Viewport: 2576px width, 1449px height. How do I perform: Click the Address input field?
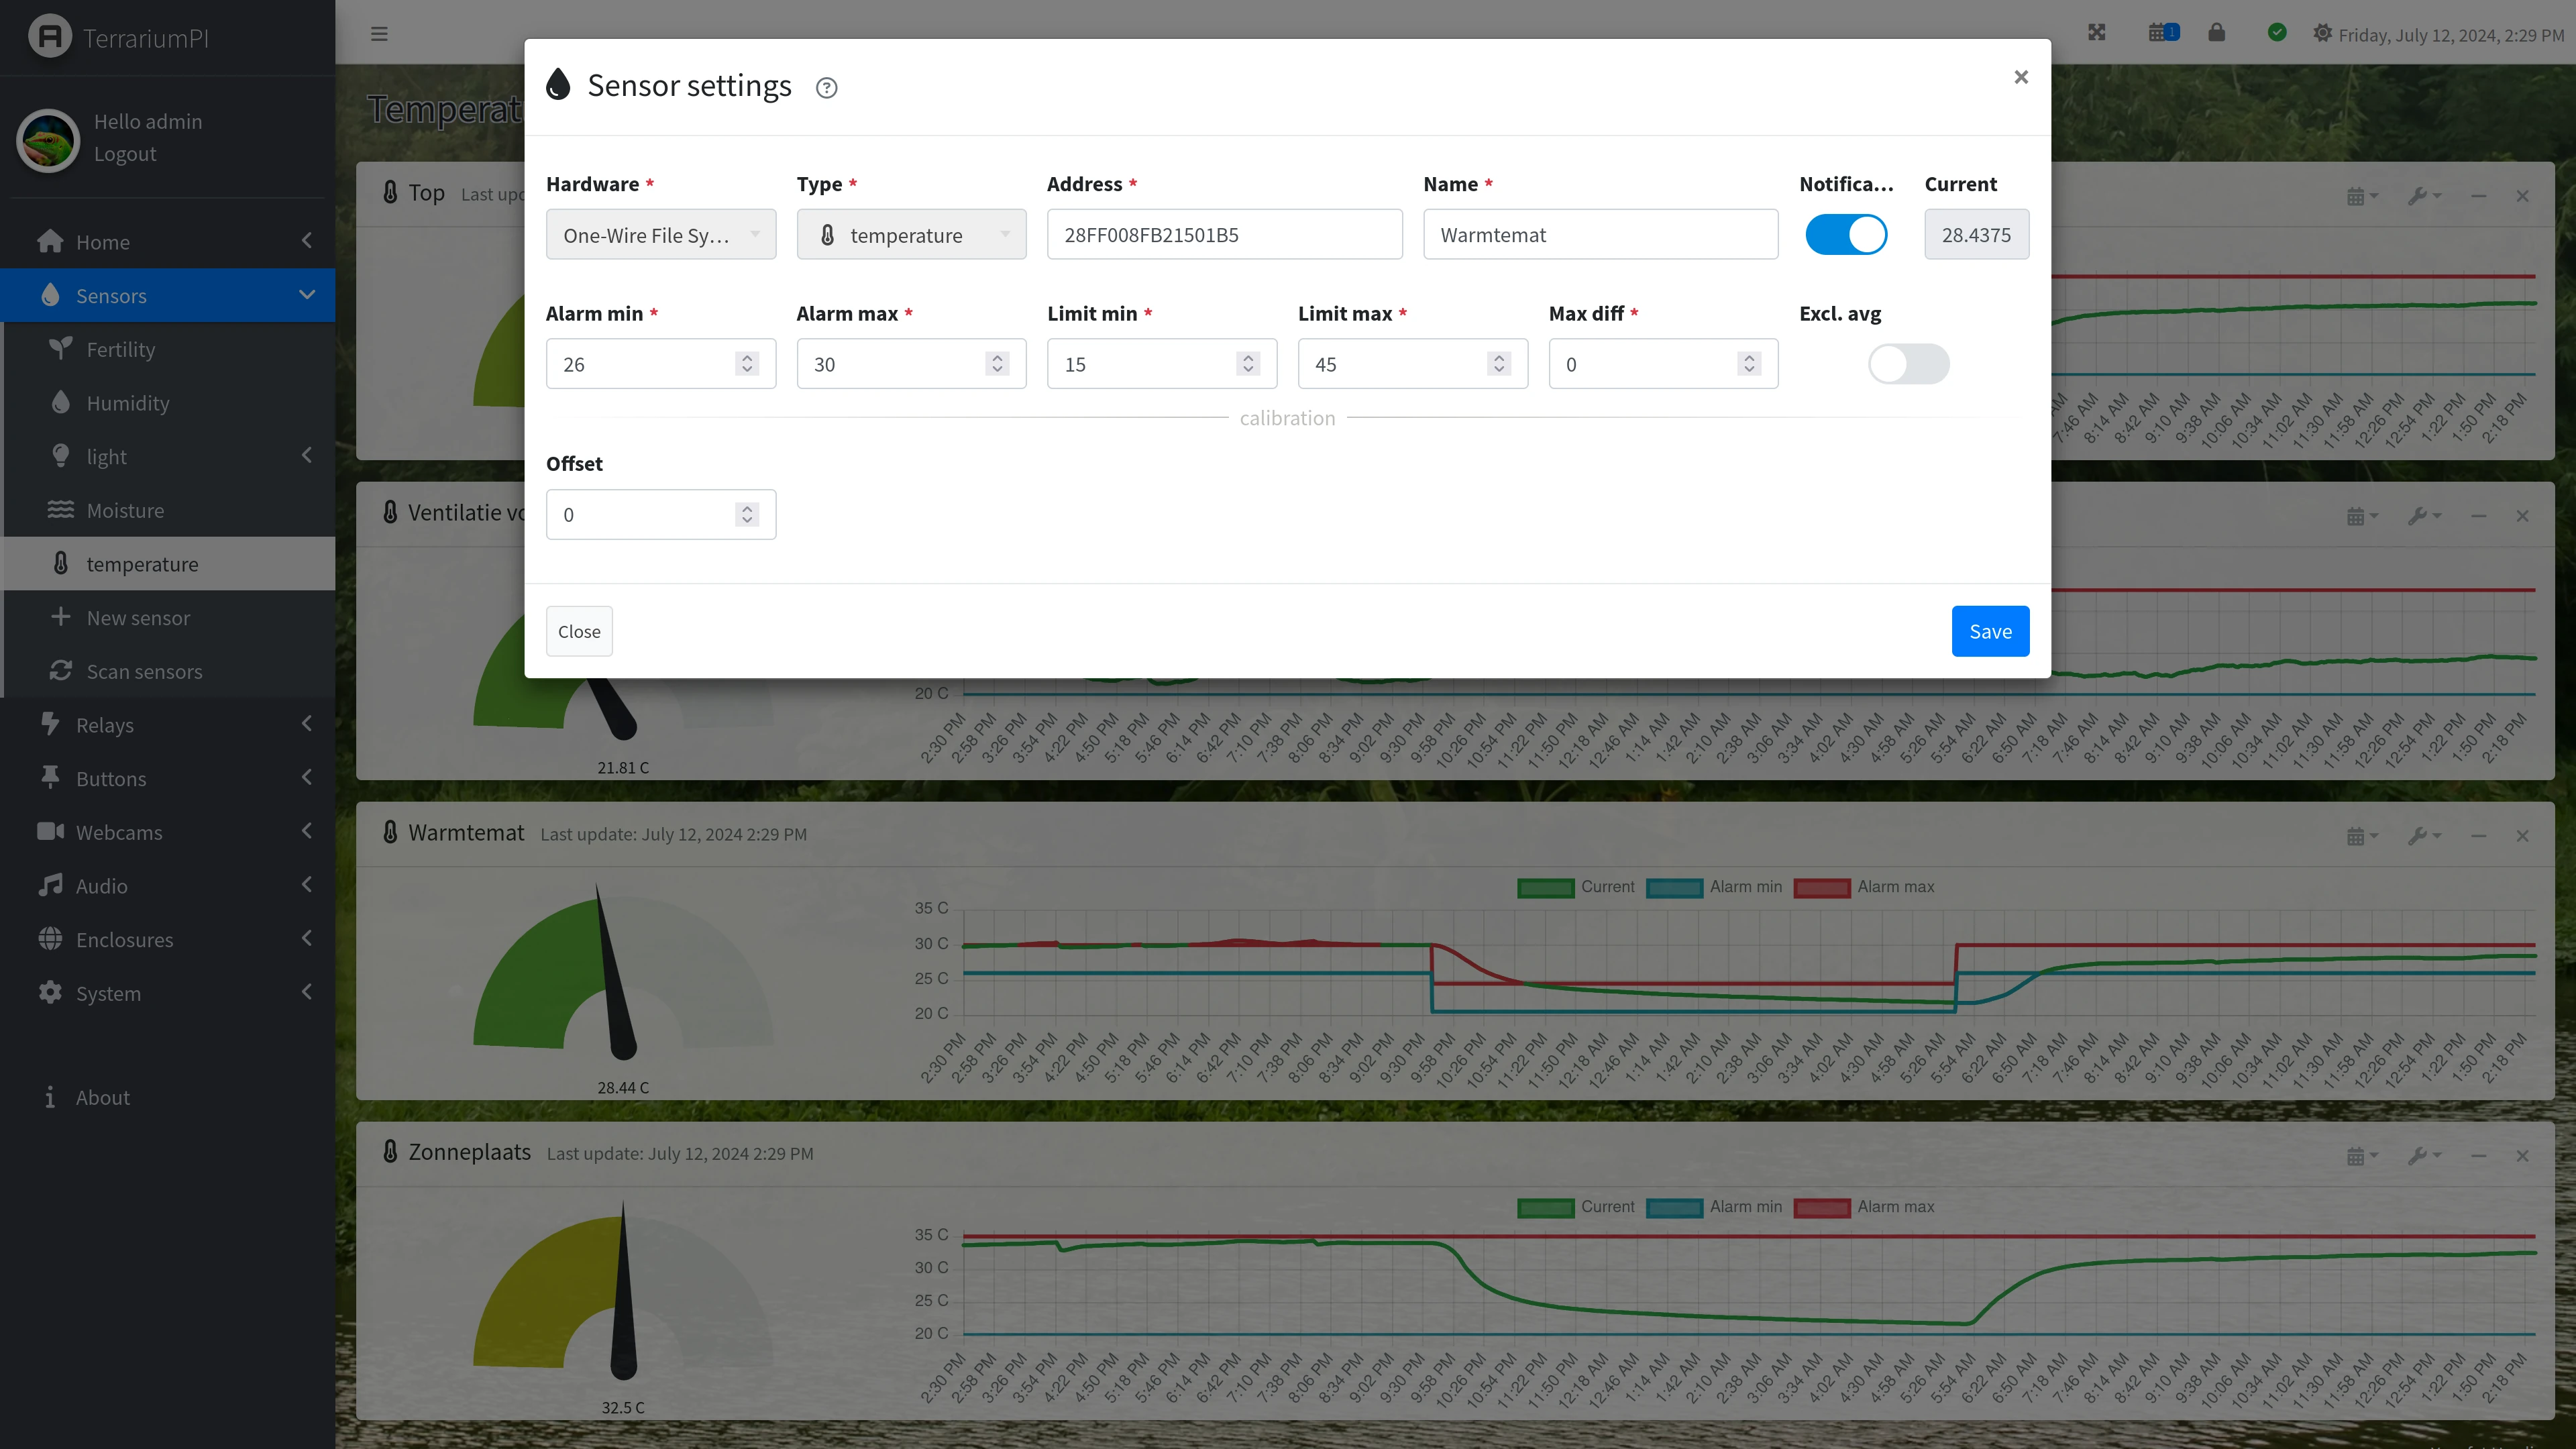pyautogui.click(x=1224, y=235)
